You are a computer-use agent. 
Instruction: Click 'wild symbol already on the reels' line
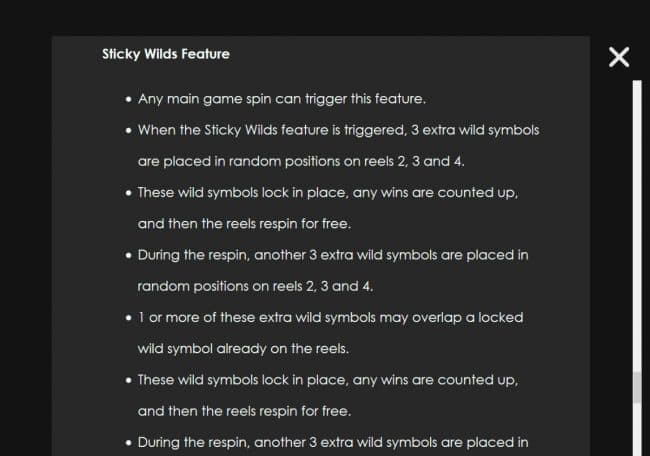point(242,349)
